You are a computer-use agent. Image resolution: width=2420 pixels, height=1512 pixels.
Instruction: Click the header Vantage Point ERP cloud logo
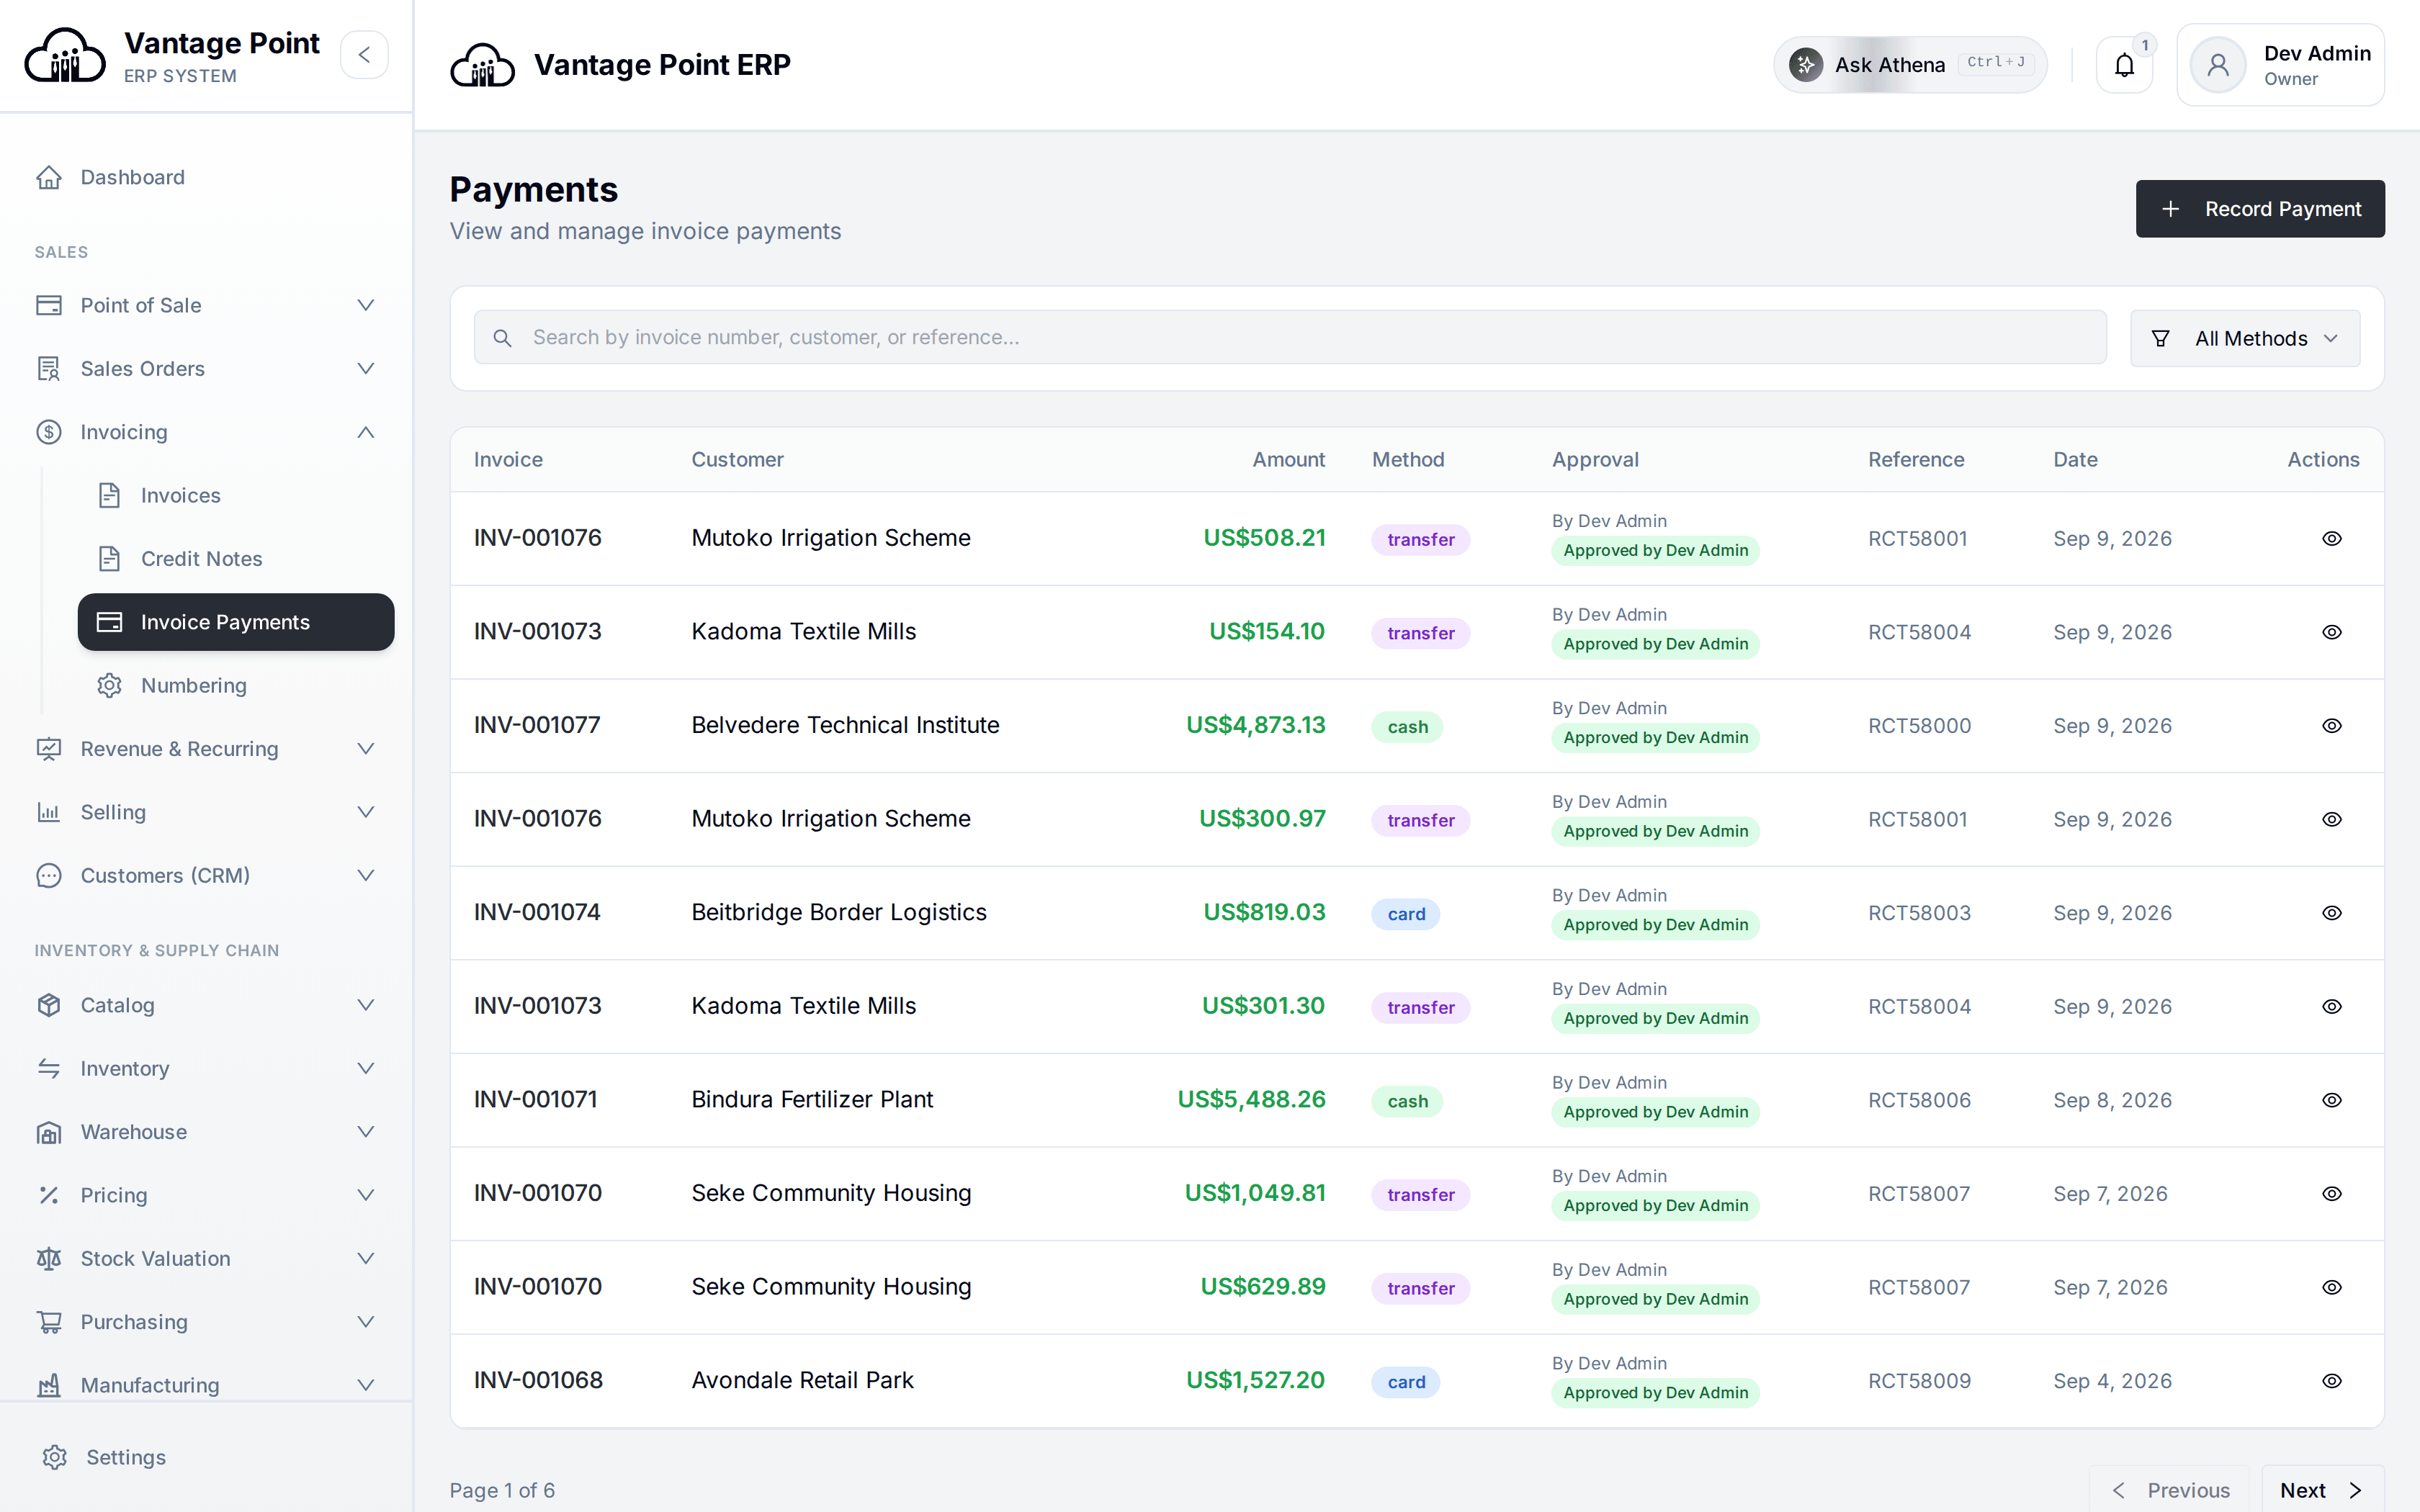[x=483, y=65]
